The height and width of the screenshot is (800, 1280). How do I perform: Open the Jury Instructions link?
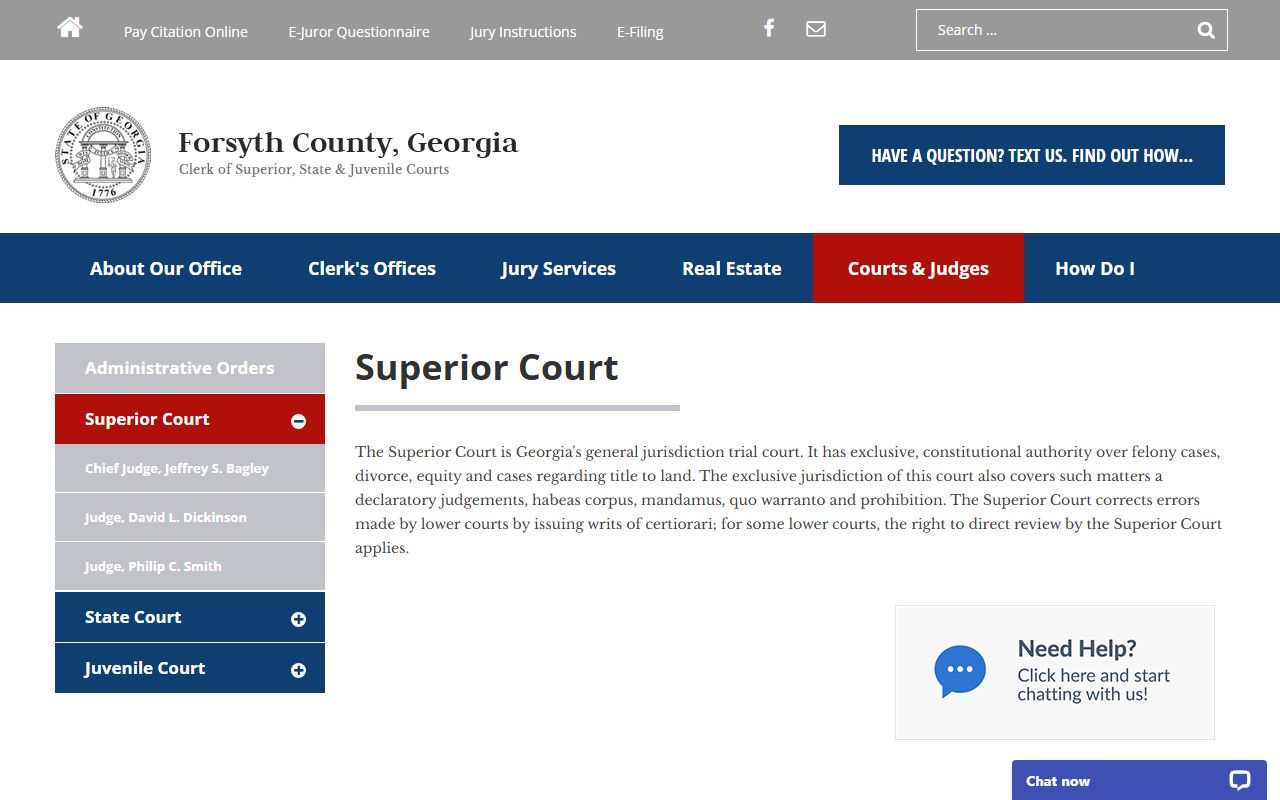pyautogui.click(x=523, y=32)
